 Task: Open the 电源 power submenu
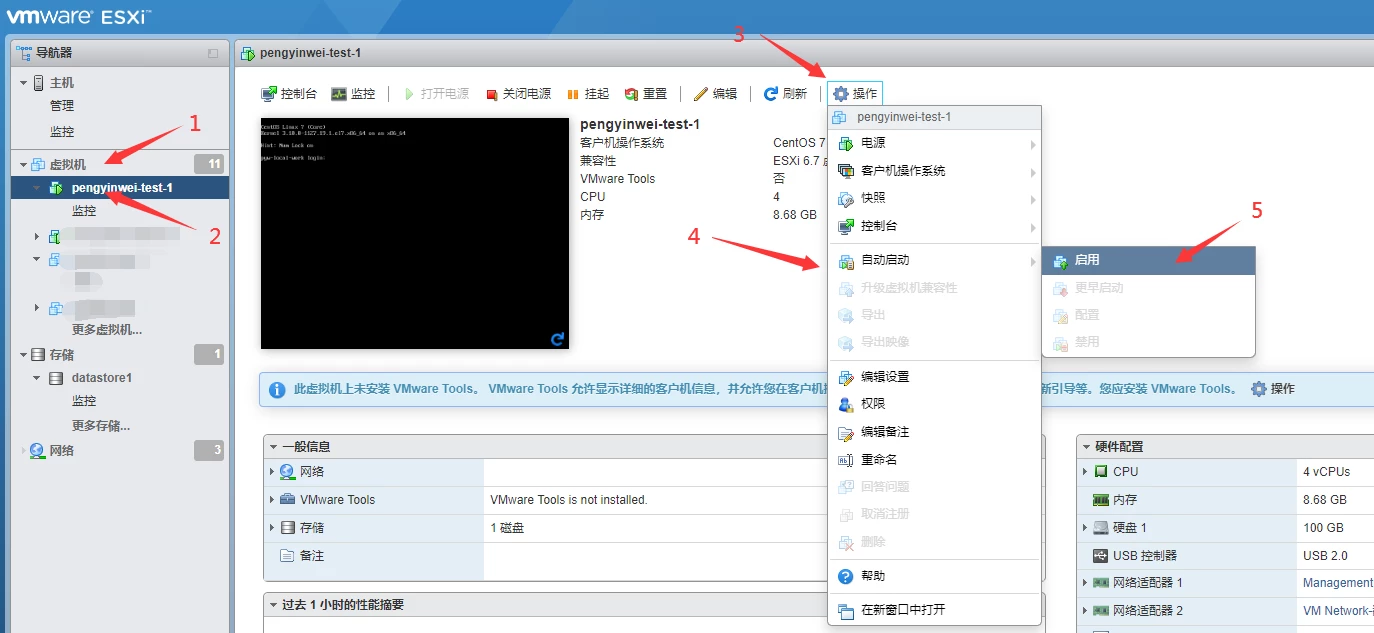click(x=935, y=144)
